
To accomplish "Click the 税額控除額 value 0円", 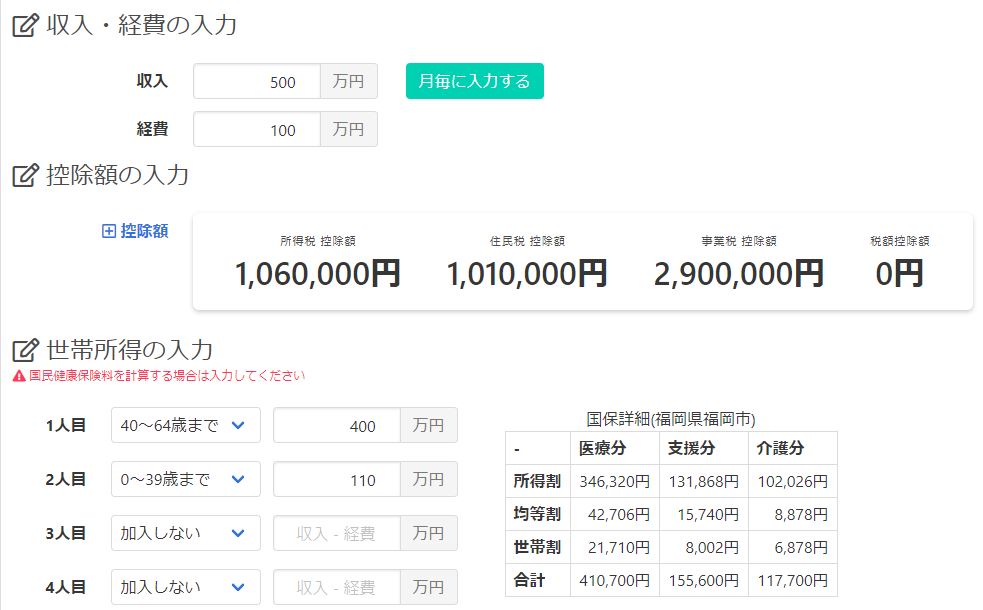I will pos(900,274).
